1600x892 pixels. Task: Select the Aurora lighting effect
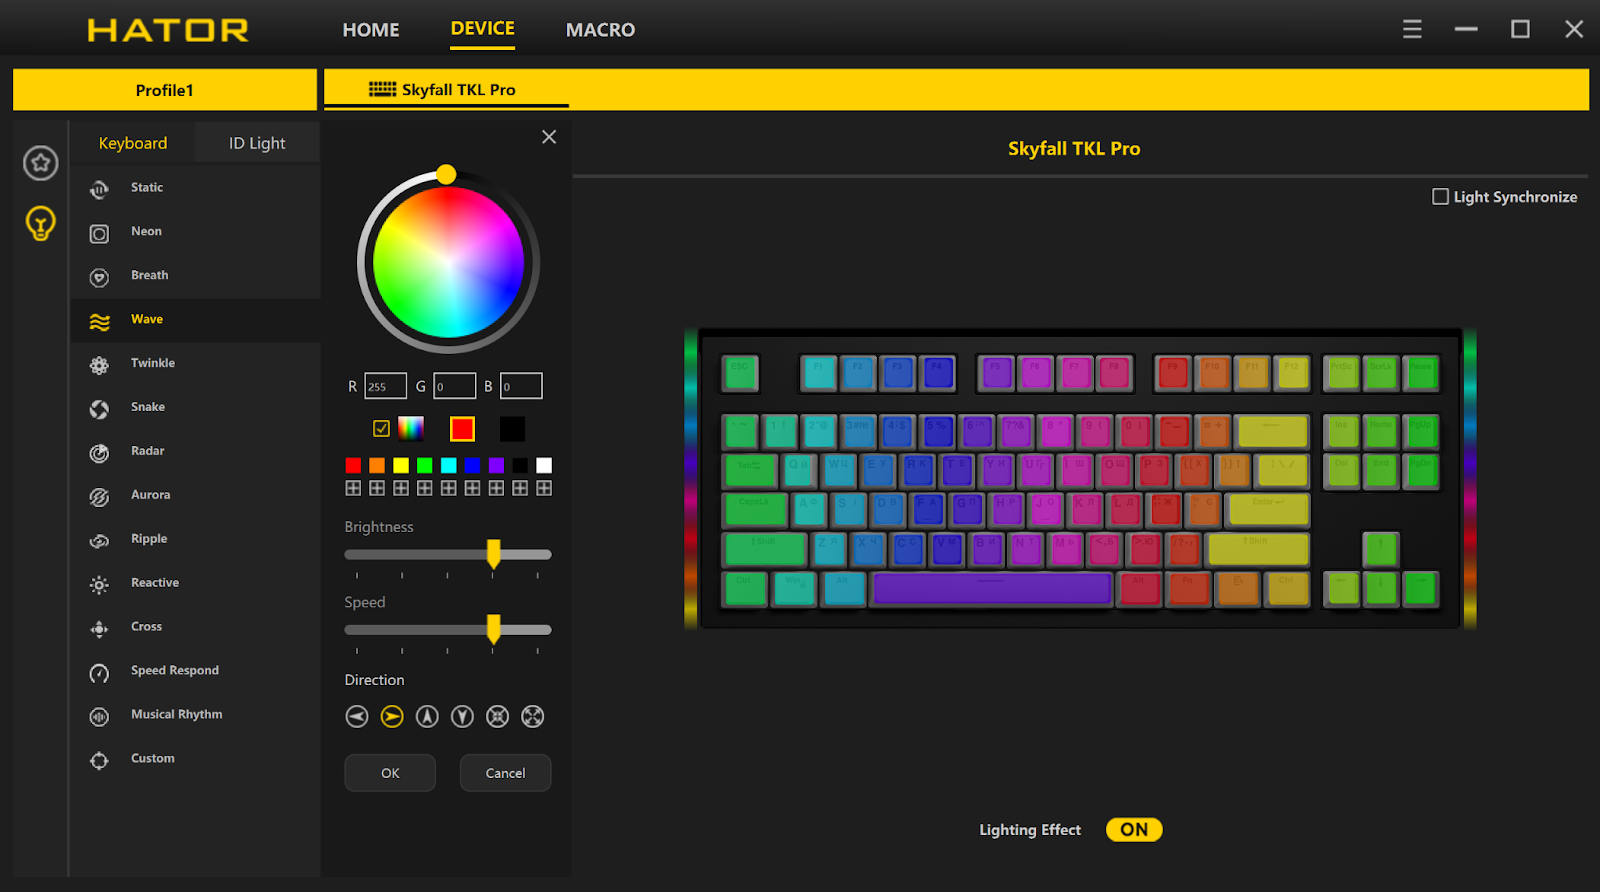196,496
